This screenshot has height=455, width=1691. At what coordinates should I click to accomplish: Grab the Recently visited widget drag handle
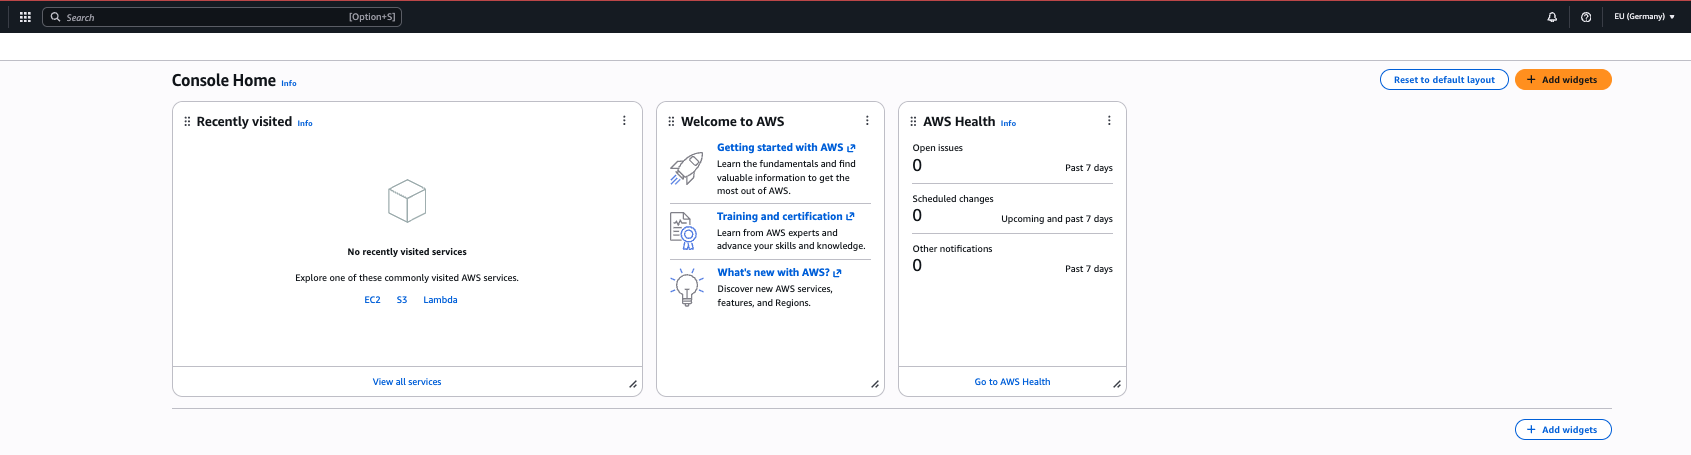point(187,122)
